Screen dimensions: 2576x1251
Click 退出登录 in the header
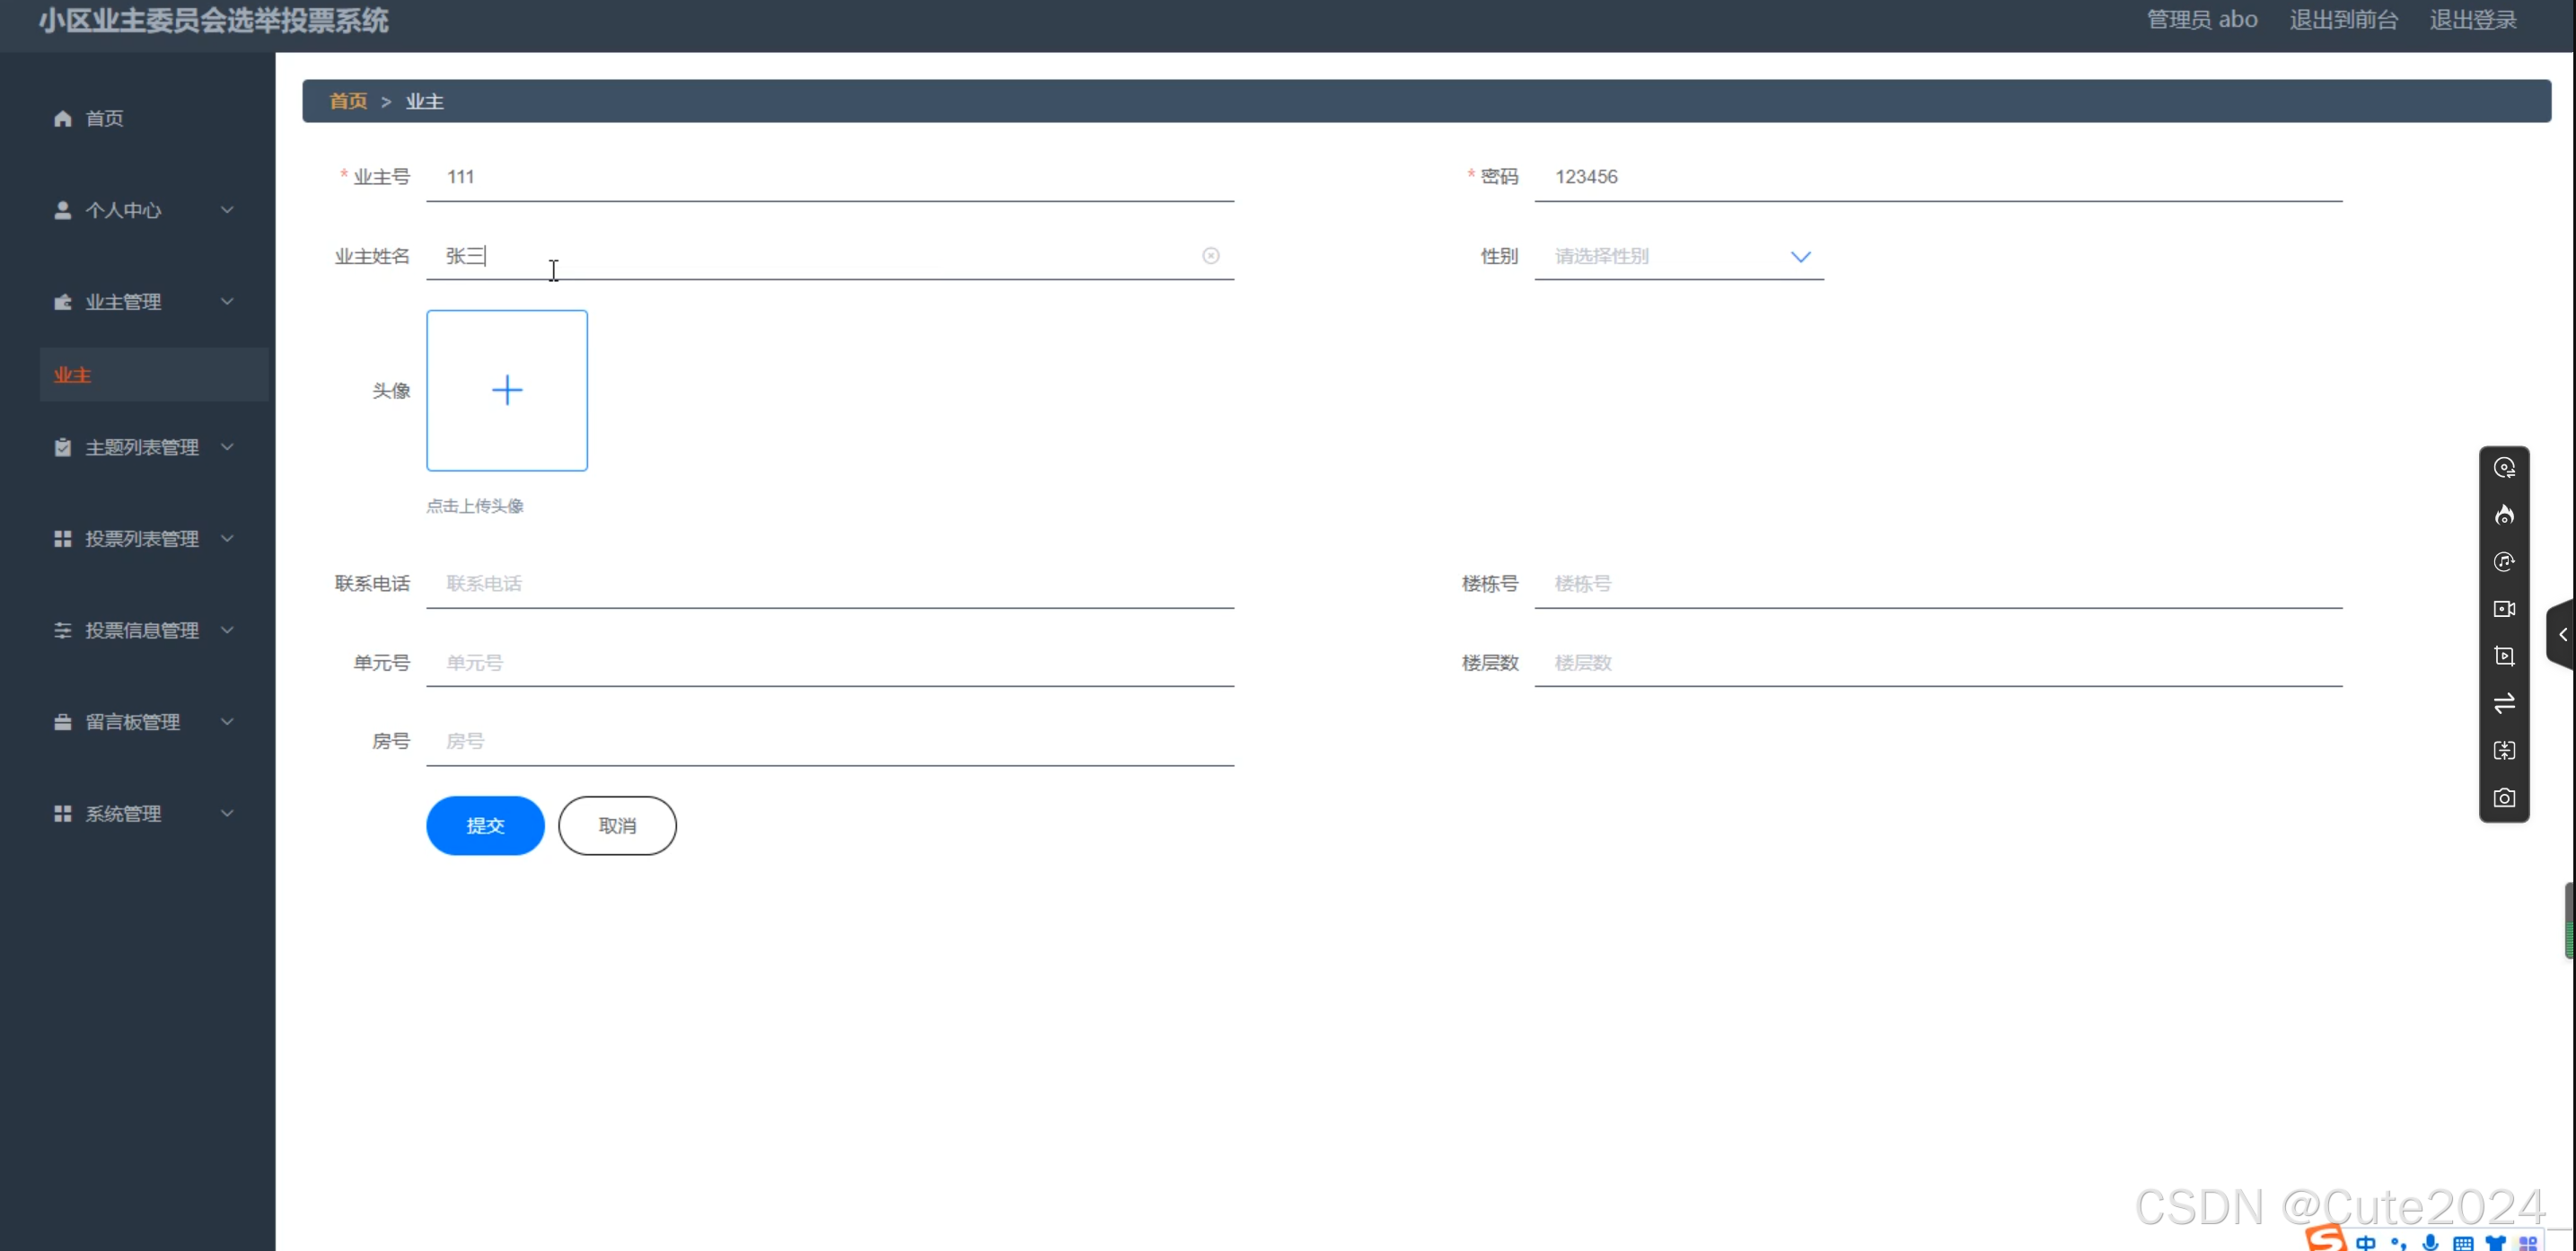click(2473, 20)
